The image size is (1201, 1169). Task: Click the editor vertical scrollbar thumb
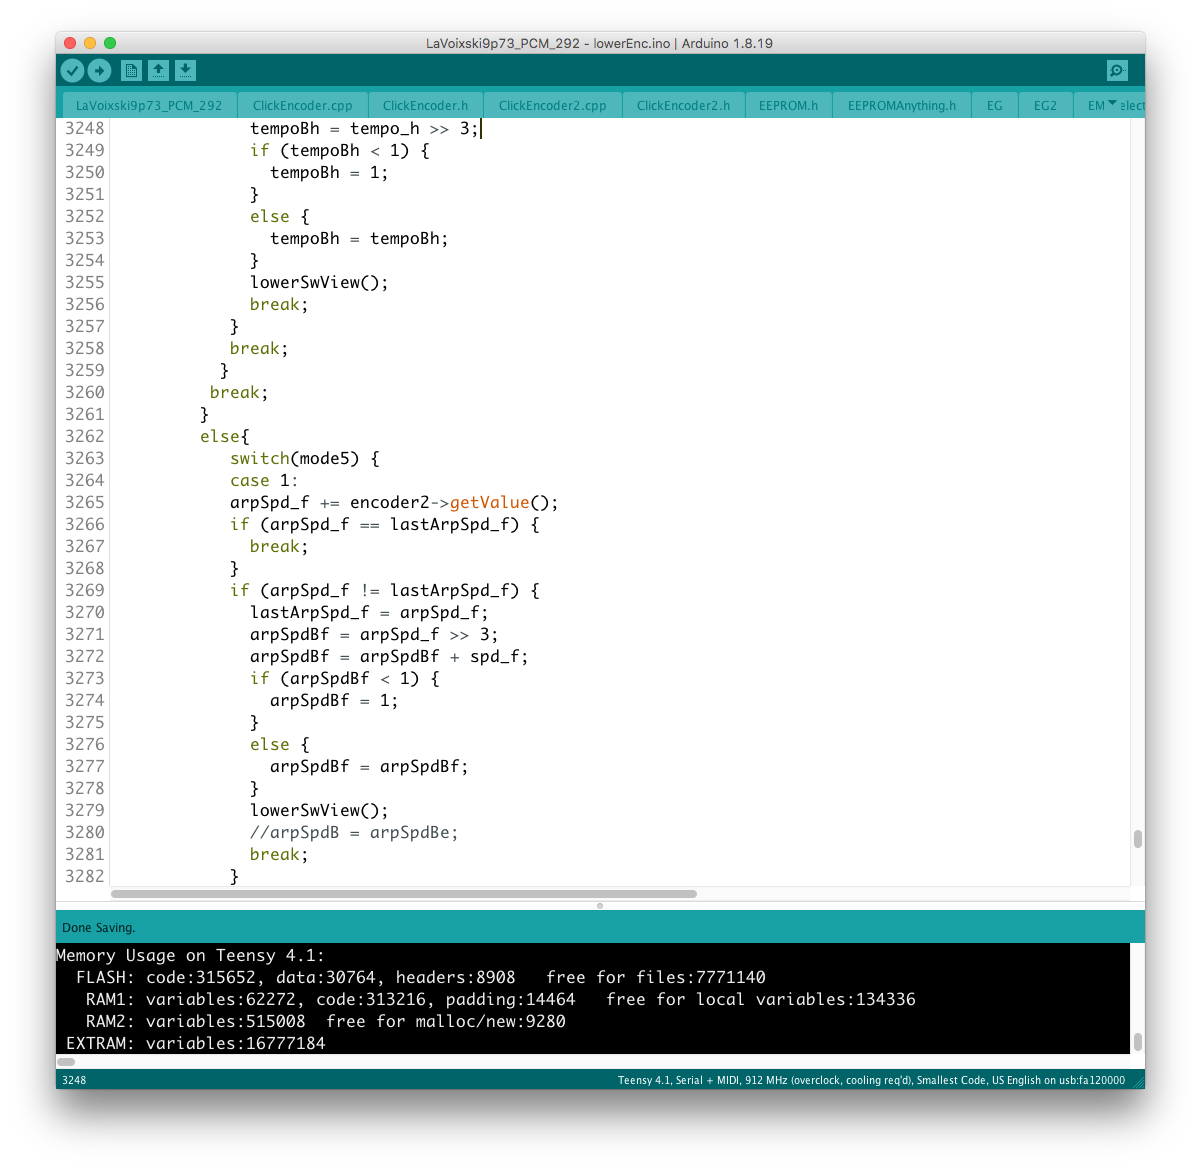pyautogui.click(x=1137, y=839)
